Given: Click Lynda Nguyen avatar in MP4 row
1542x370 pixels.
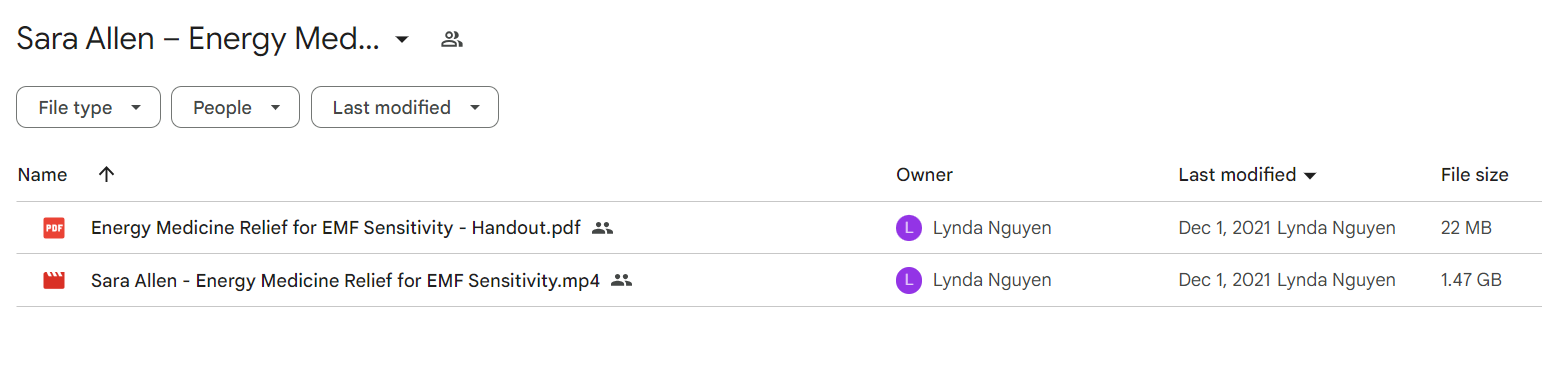Looking at the screenshot, I should point(908,280).
